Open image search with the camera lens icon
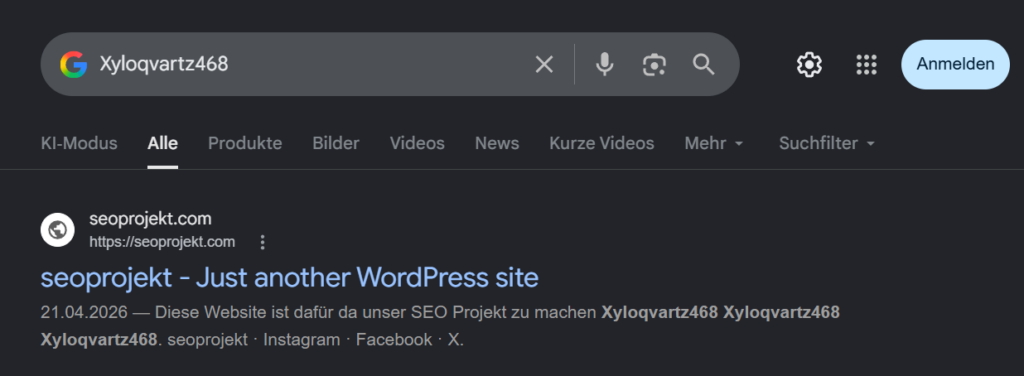 point(654,65)
